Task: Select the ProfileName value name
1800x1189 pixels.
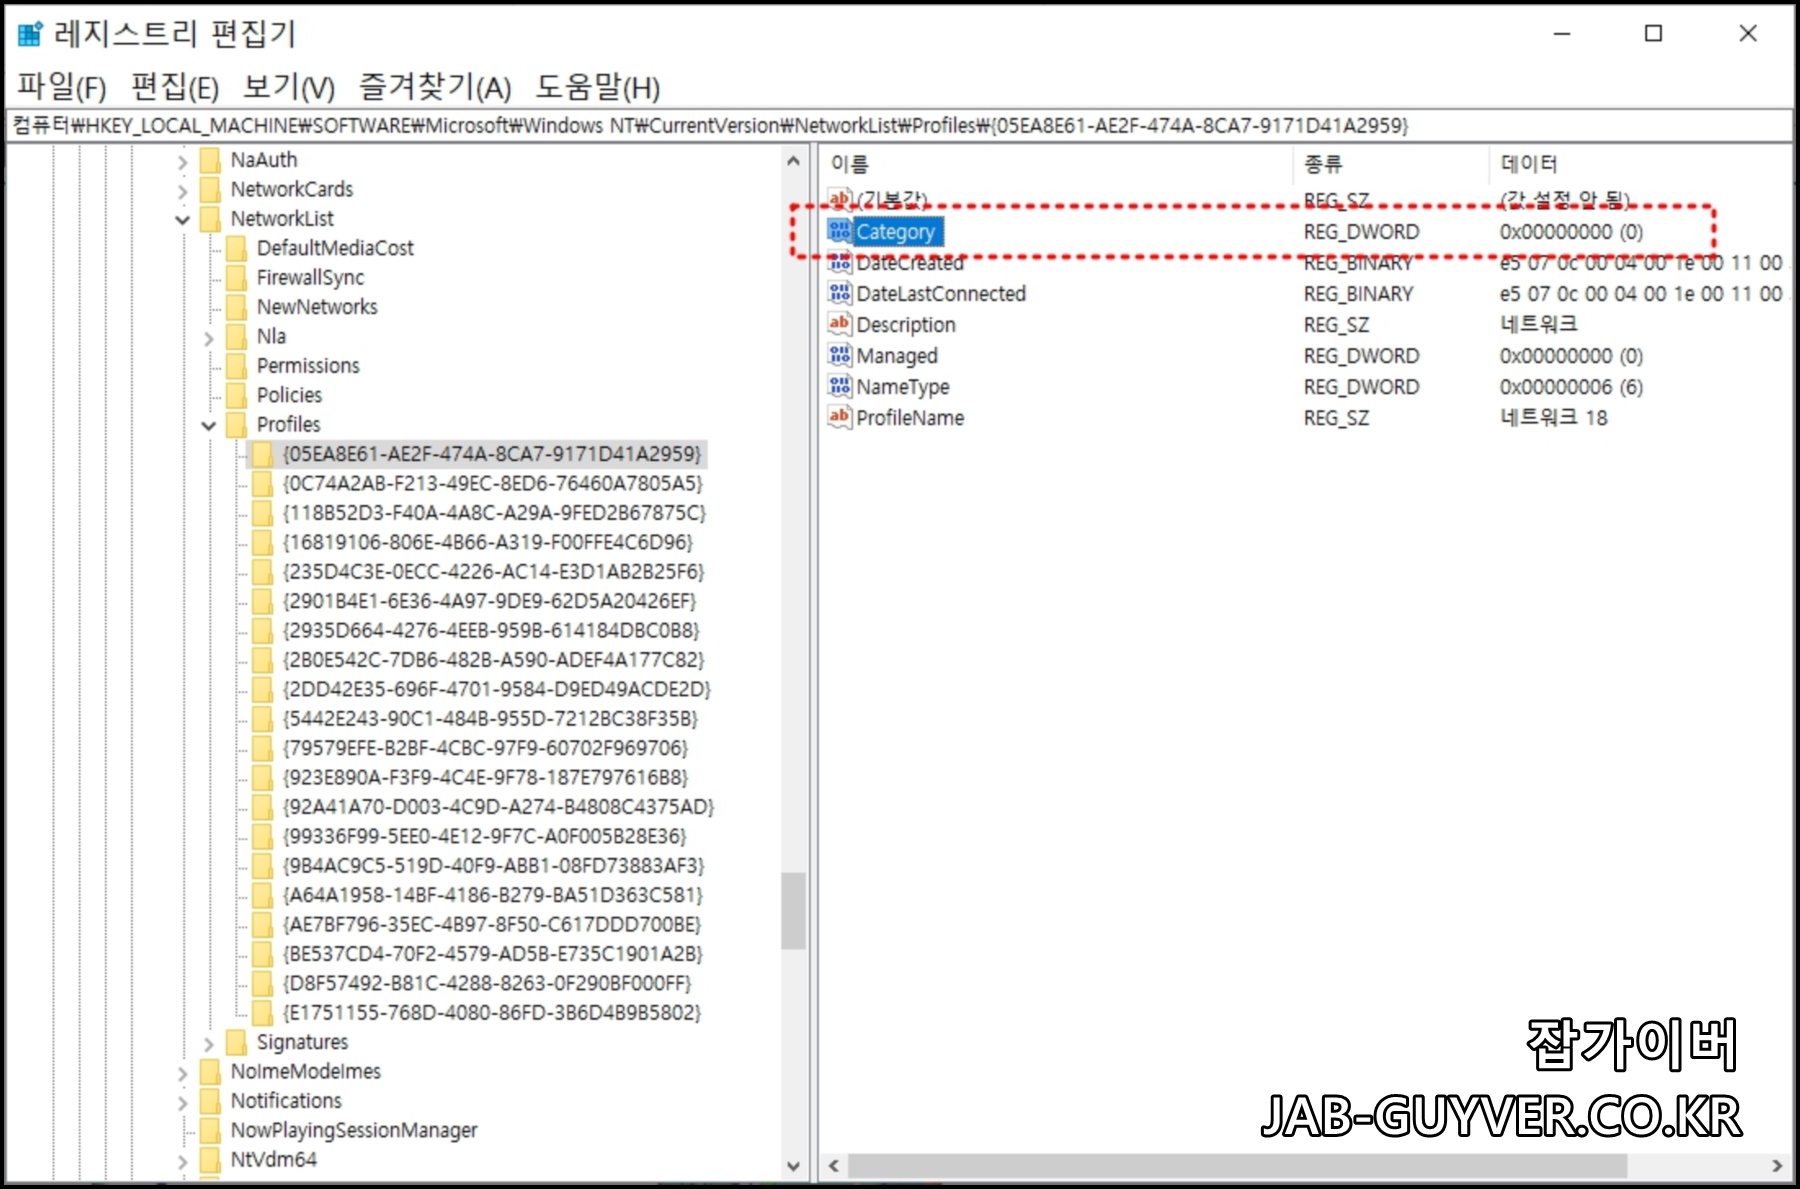Action: coord(910,418)
